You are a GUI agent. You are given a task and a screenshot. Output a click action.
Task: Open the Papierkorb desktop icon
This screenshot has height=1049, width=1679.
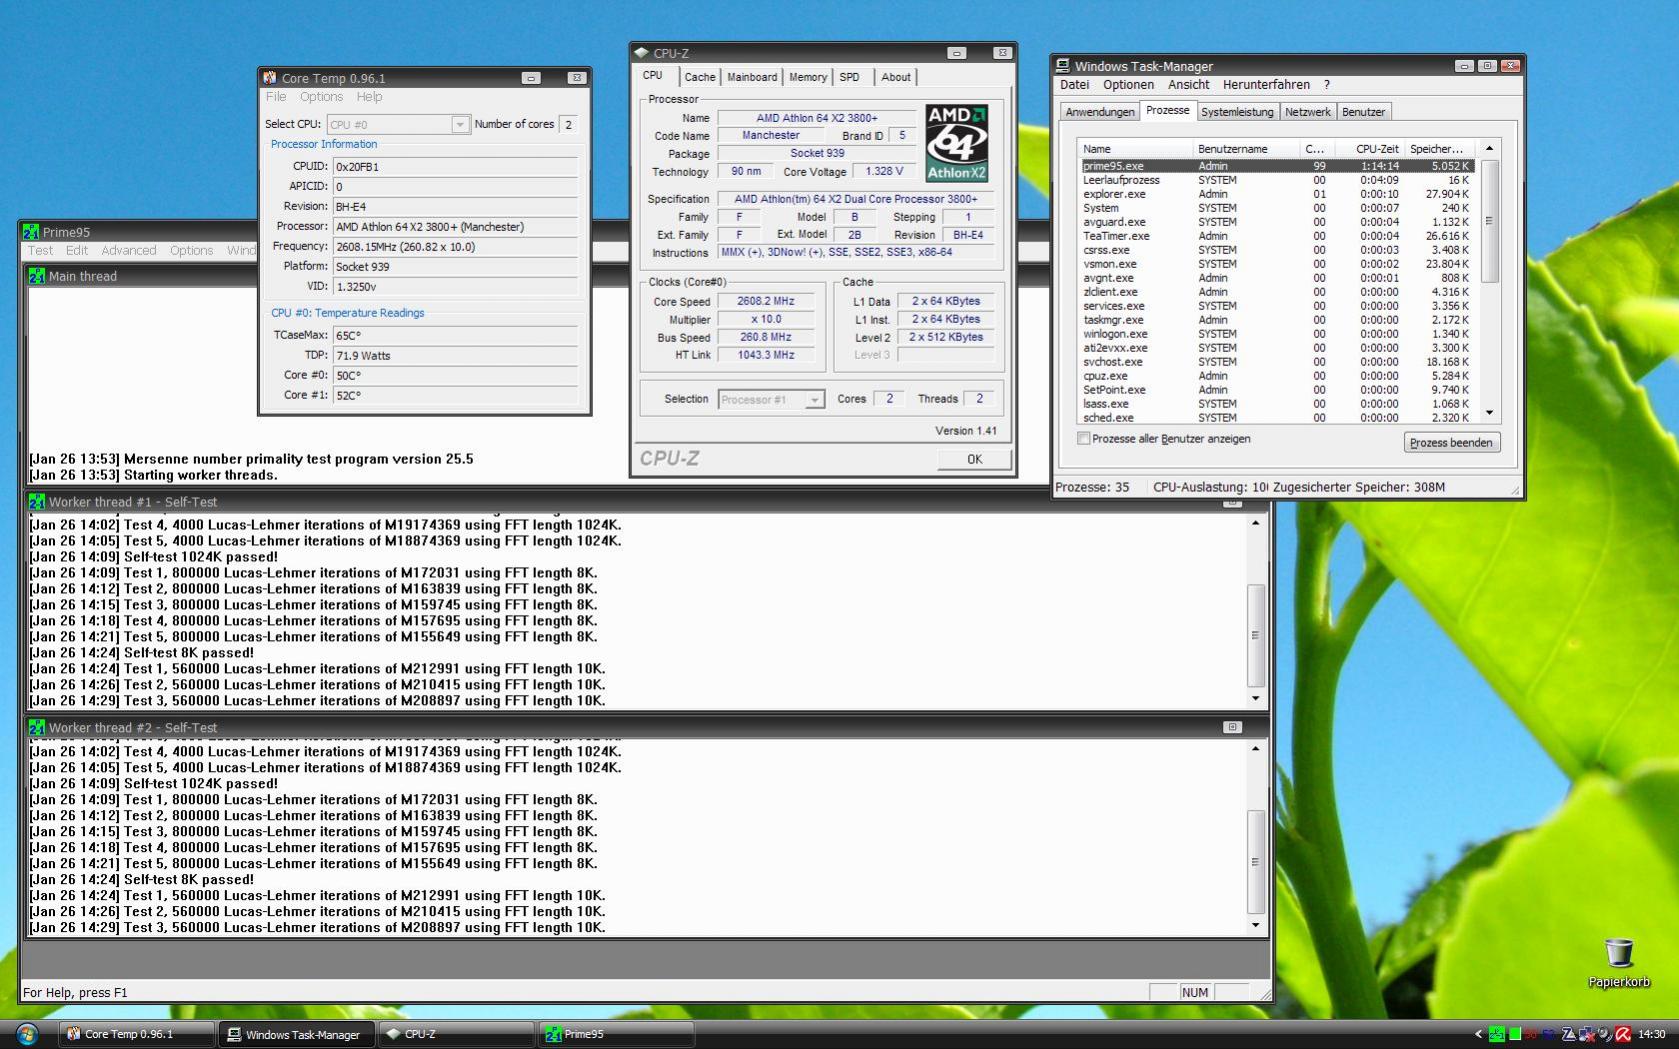point(1618,963)
